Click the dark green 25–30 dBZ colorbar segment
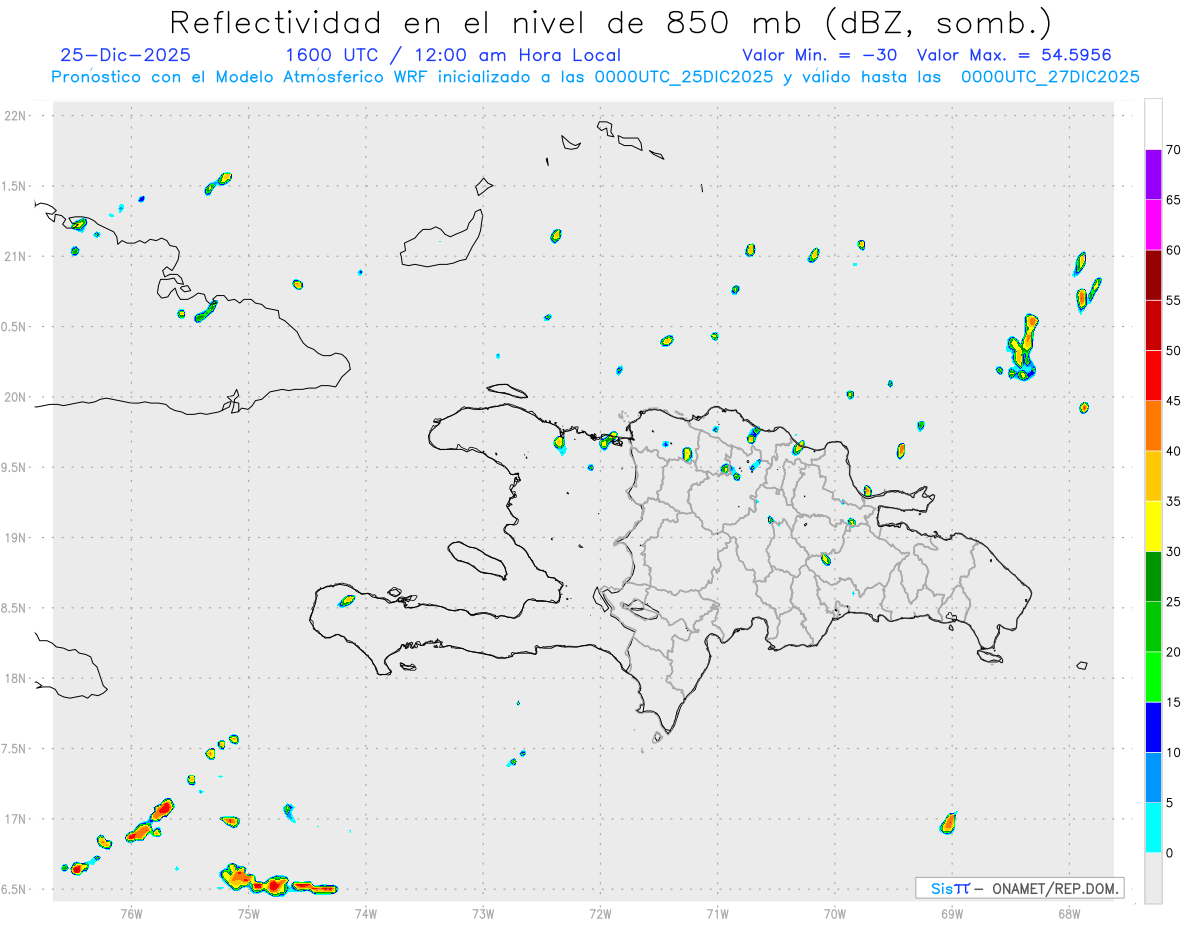 1153,576
